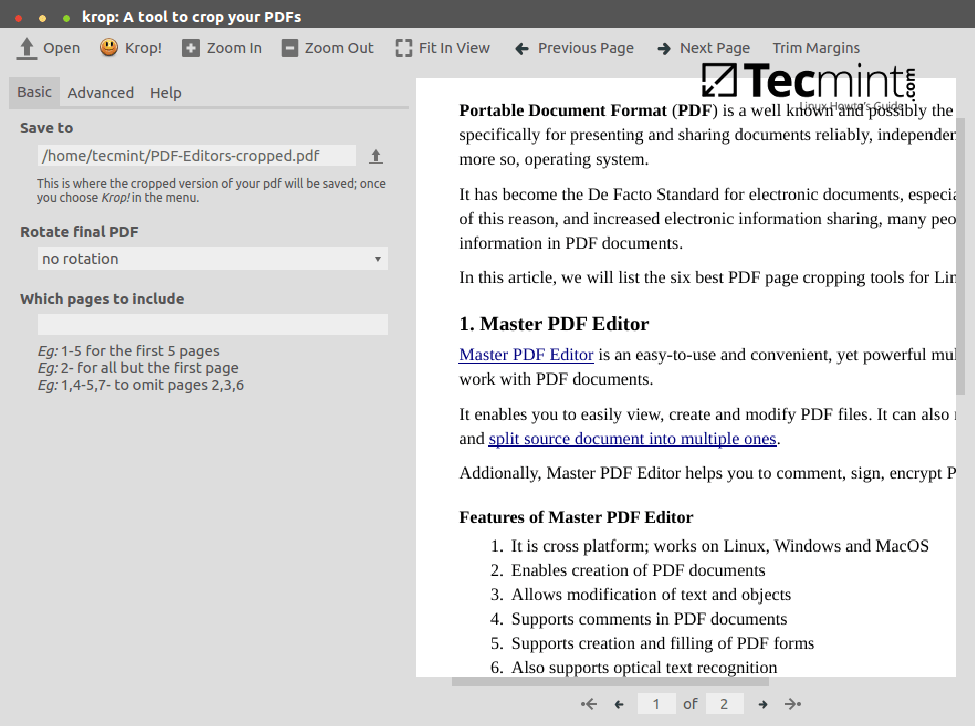Select the Basic tab
Viewport: 975px width, 726px height.
click(34, 92)
